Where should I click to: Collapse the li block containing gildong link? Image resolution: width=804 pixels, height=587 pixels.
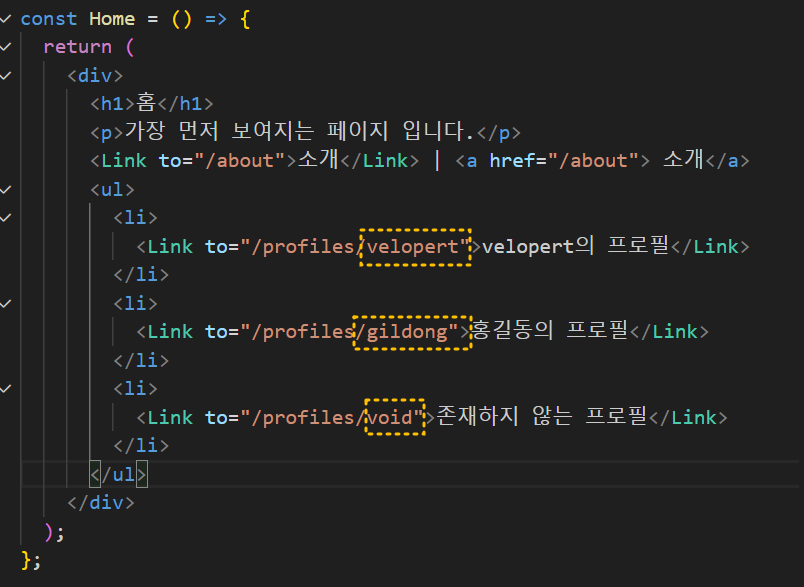tap(6, 303)
